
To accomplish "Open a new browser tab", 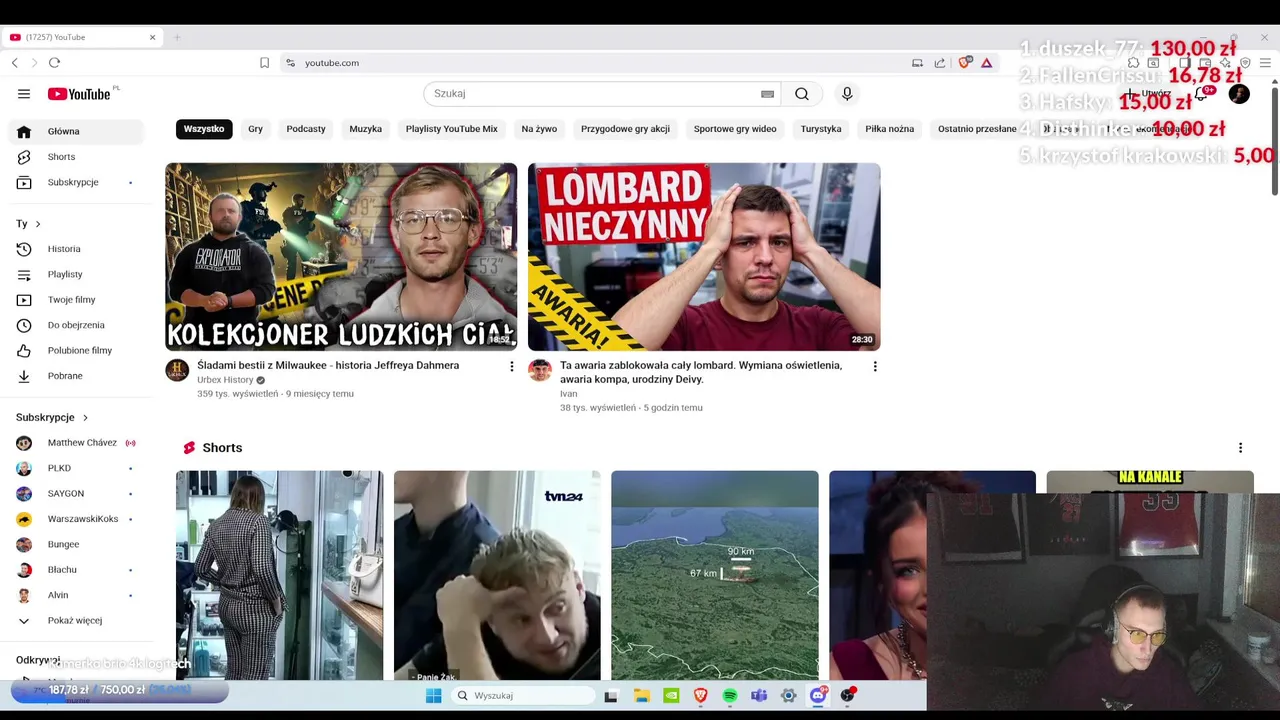I will (177, 37).
